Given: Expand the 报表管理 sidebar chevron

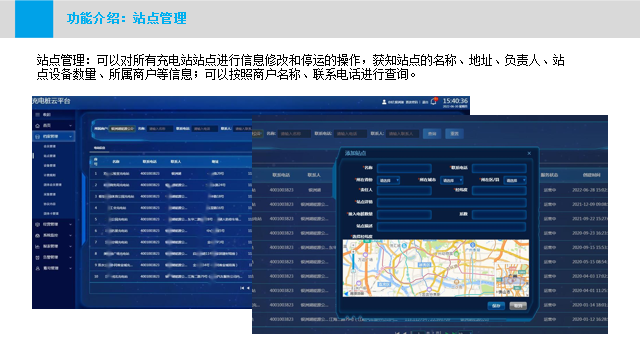Looking at the screenshot, I should click(70, 247).
